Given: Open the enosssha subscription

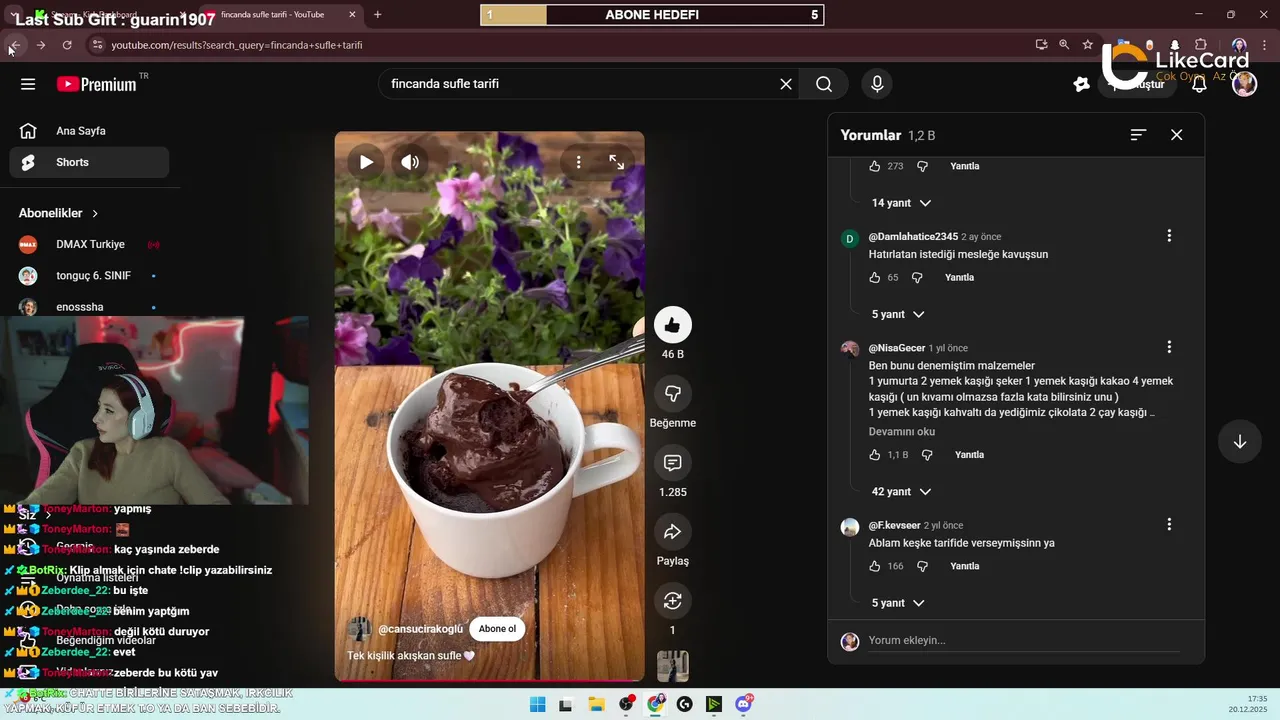Looking at the screenshot, I should 89,307.
